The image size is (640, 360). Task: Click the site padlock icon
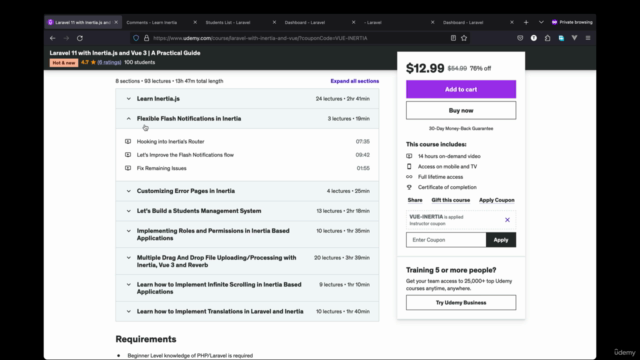point(146,38)
